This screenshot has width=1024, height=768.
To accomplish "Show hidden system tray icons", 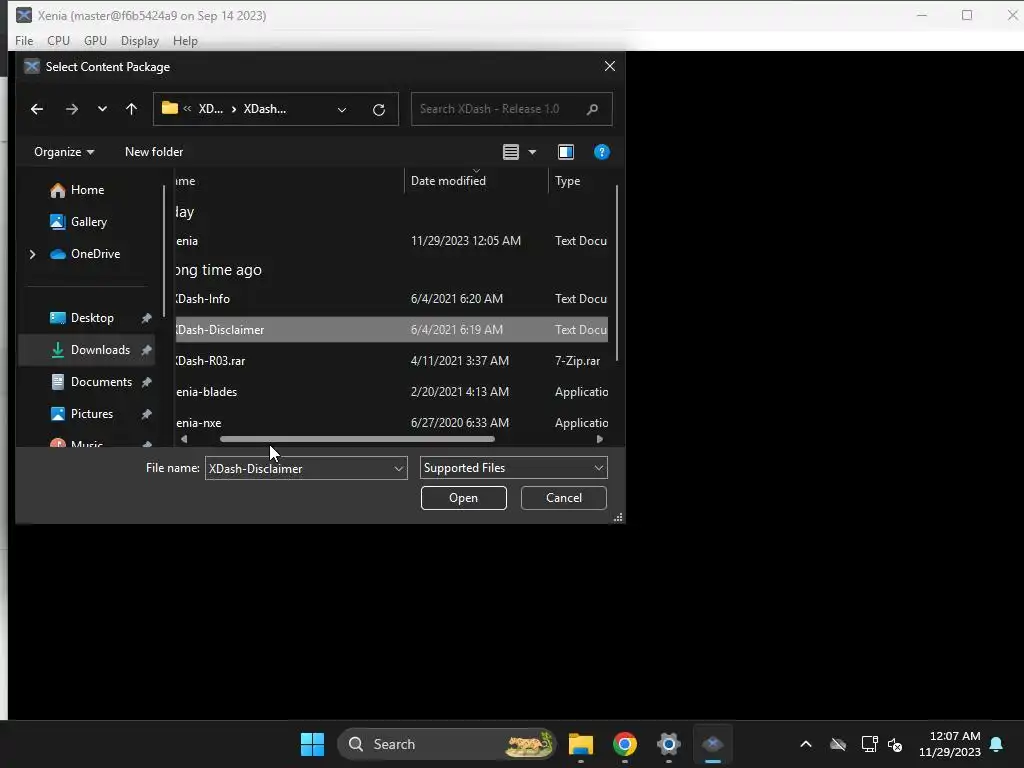I will pyautogui.click(x=806, y=744).
